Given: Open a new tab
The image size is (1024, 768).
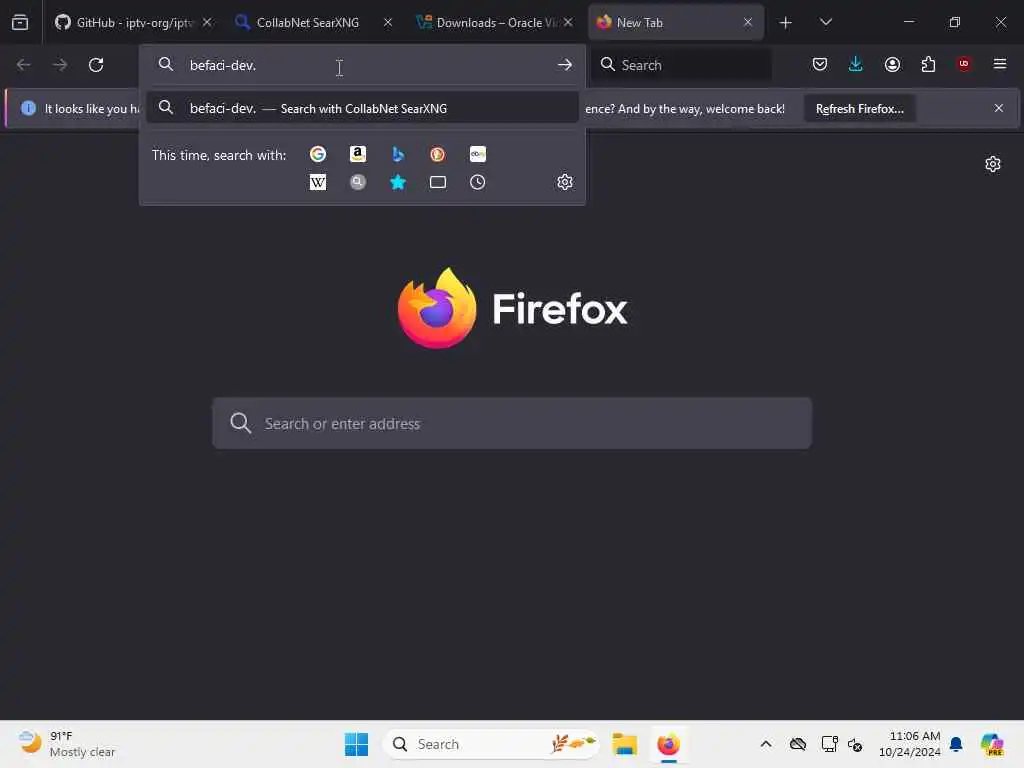Looking at the screenshot, I should pos(786,23).
